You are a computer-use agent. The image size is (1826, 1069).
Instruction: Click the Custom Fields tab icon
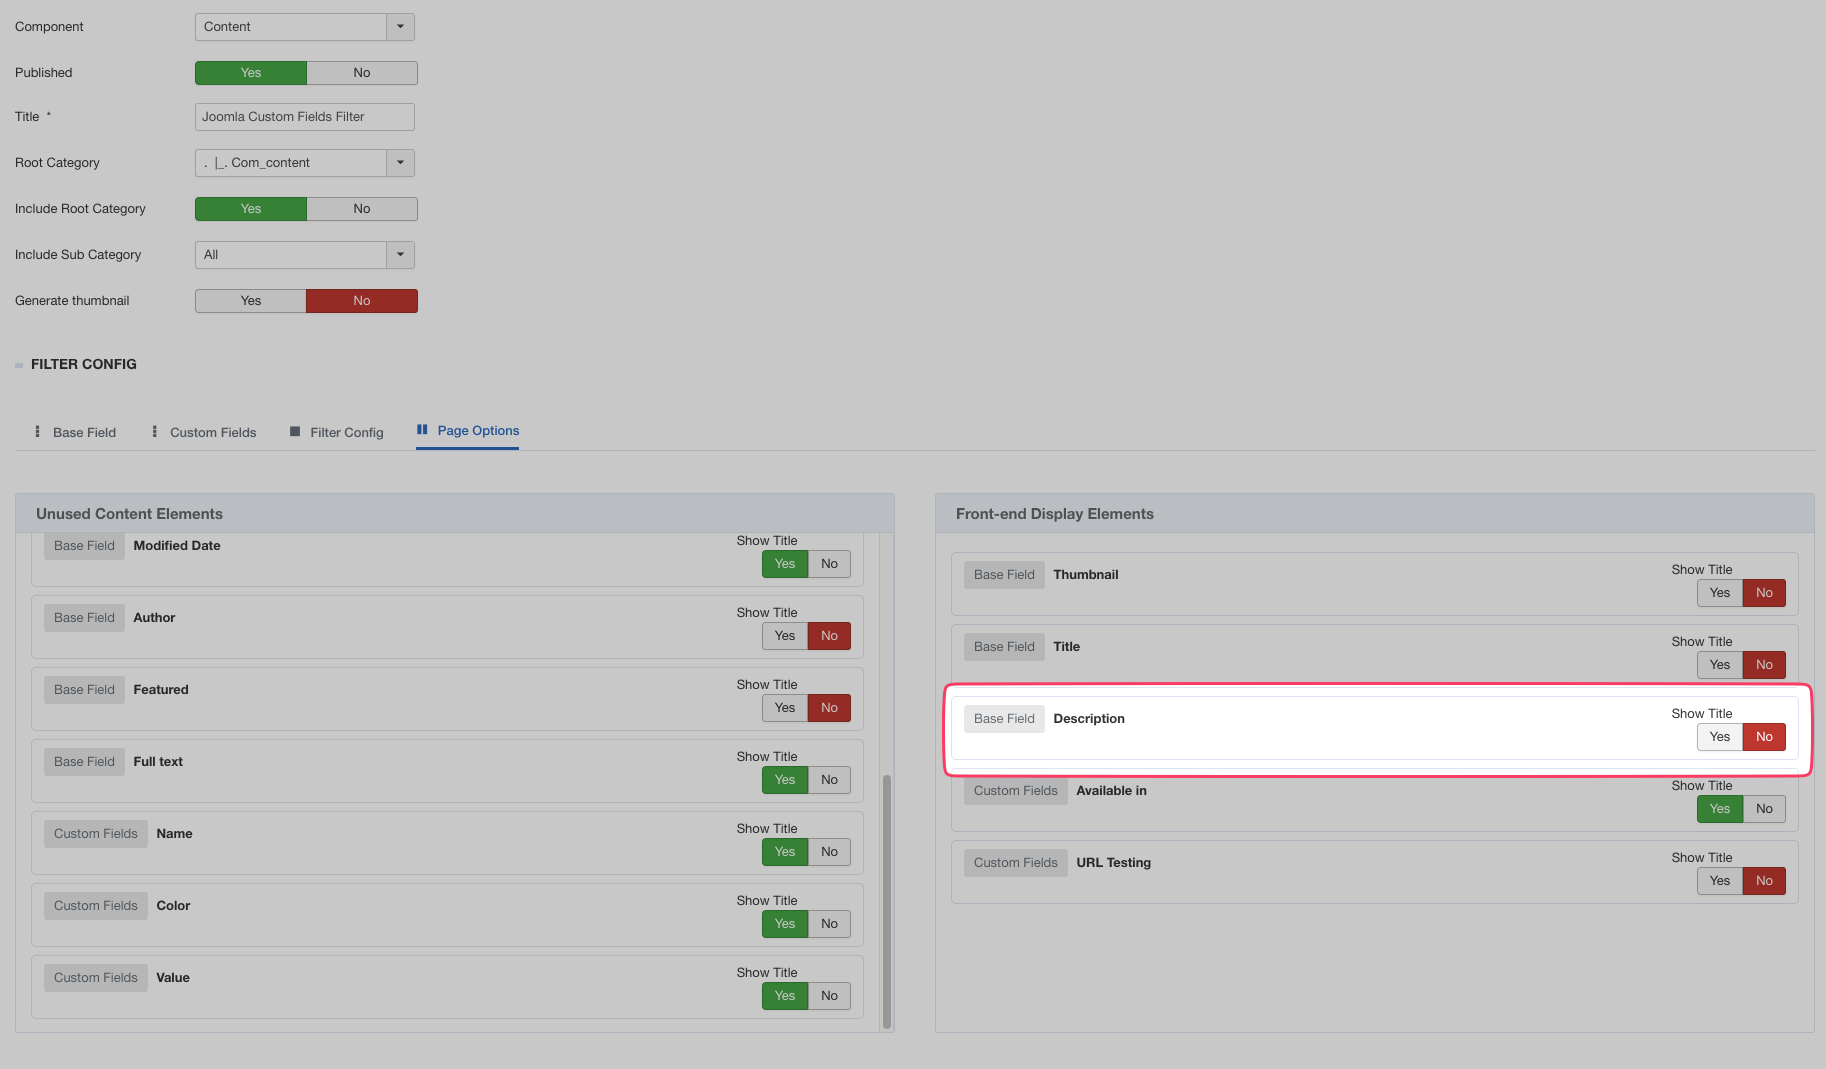[x=154, y=432]
